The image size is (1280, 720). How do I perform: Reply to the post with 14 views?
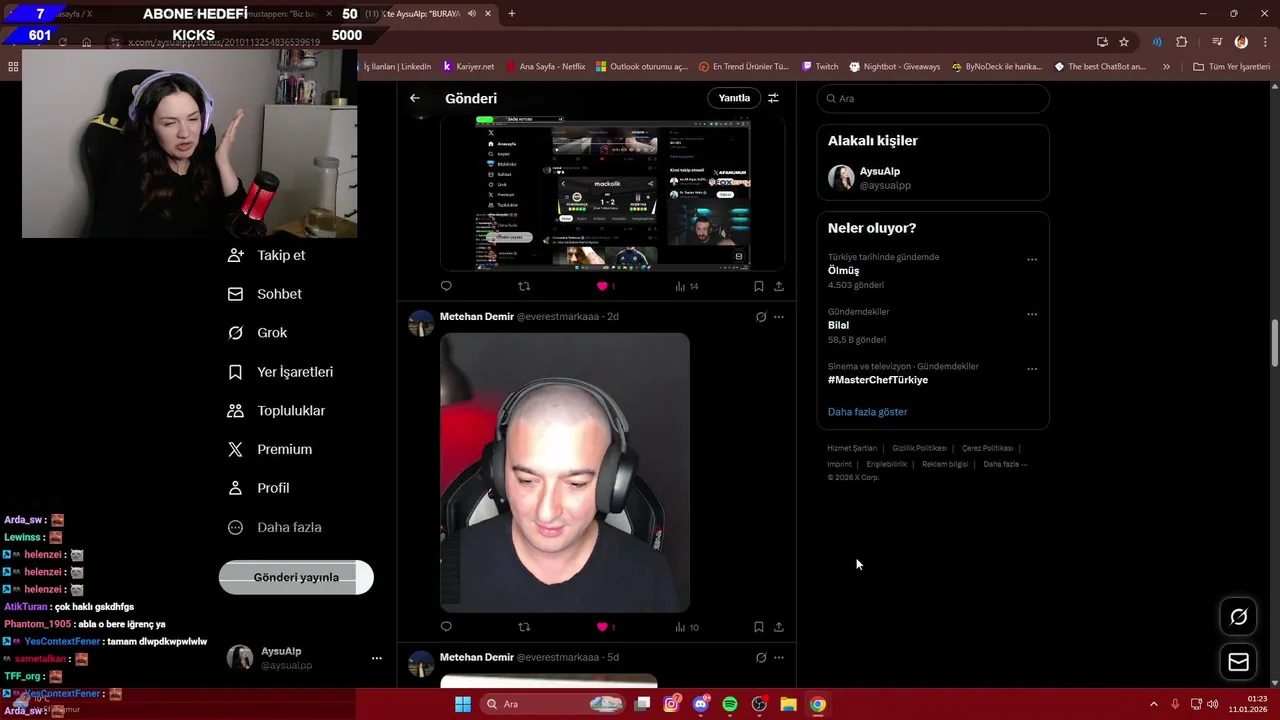coord(446,286)
